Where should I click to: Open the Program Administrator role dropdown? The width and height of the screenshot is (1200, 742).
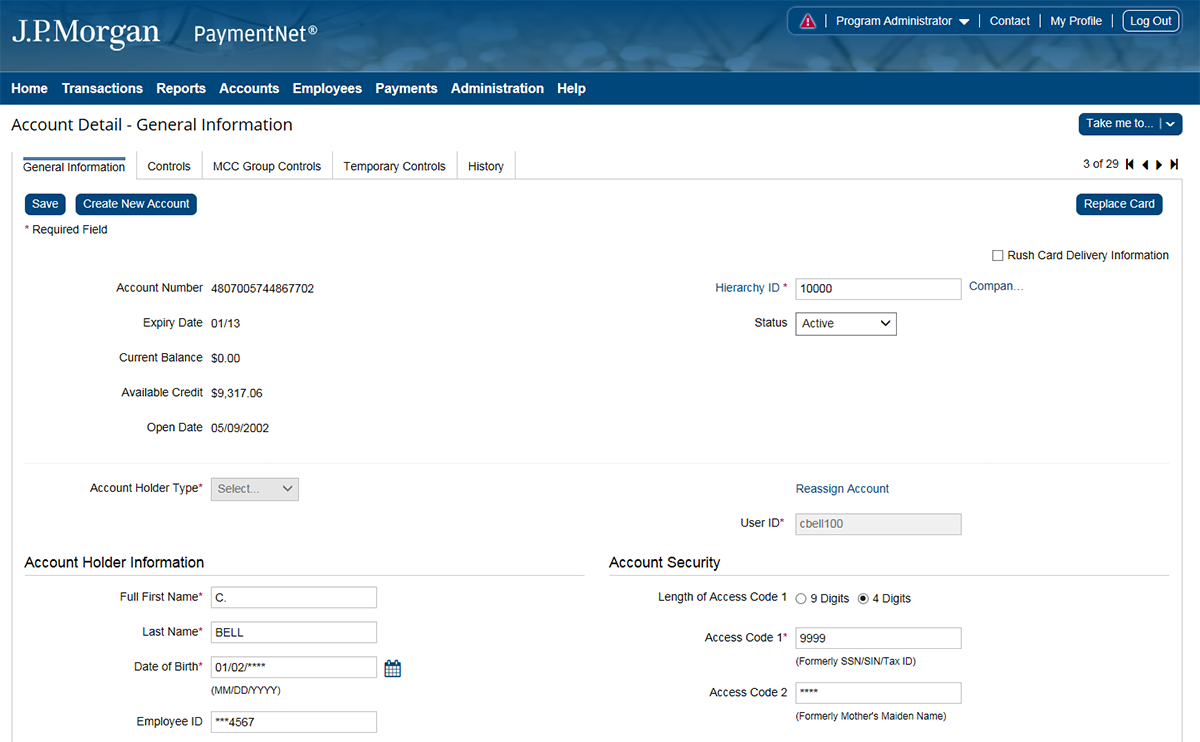pos(902,21)
